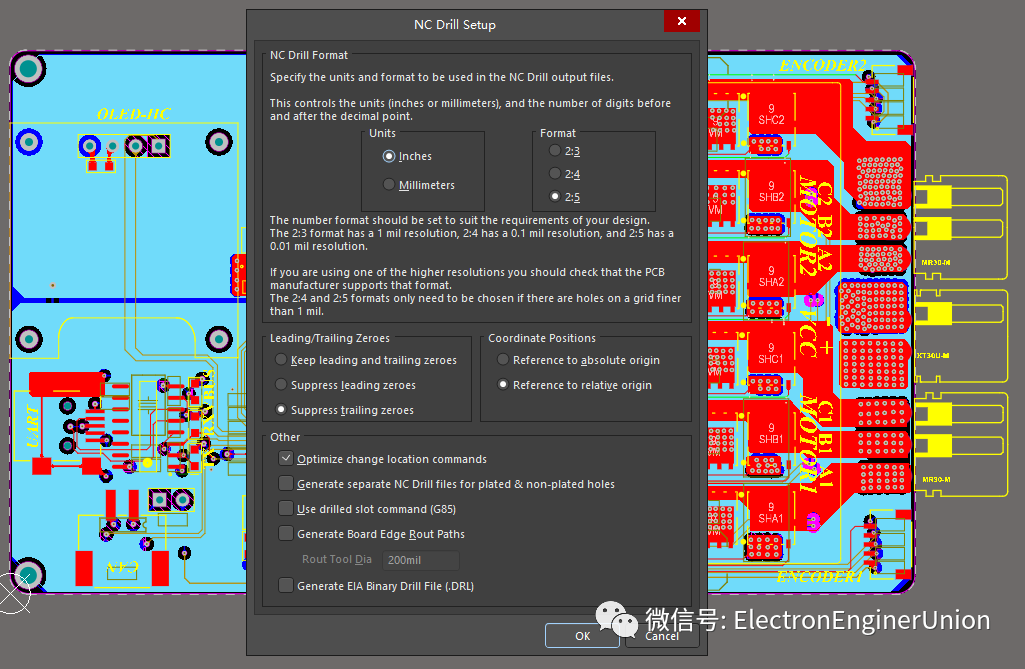Viewport: 1025px width, 669px height.
Task: Select Suppress leading zeroes option
Action: [x=282, y=385]
